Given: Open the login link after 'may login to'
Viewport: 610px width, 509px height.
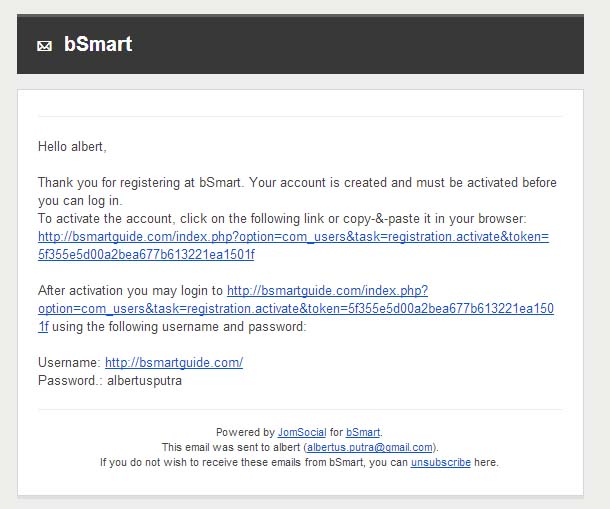Looking at the screenshot, I should tap(328, 291).
